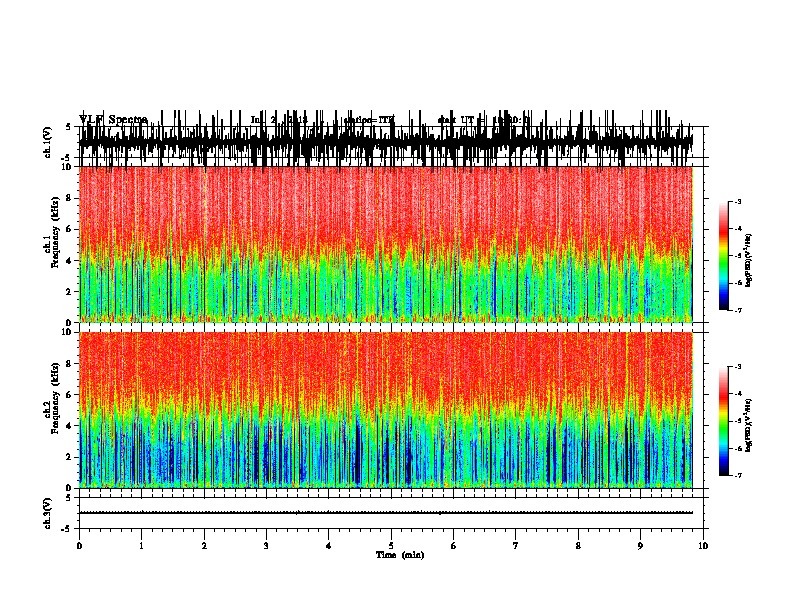Click the 'ch.3(V)' waveform axis label

48,513
